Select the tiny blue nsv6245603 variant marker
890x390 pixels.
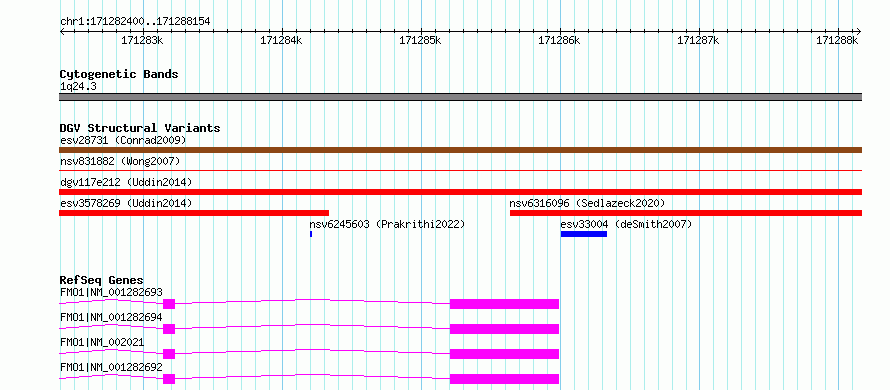[311, 234]
